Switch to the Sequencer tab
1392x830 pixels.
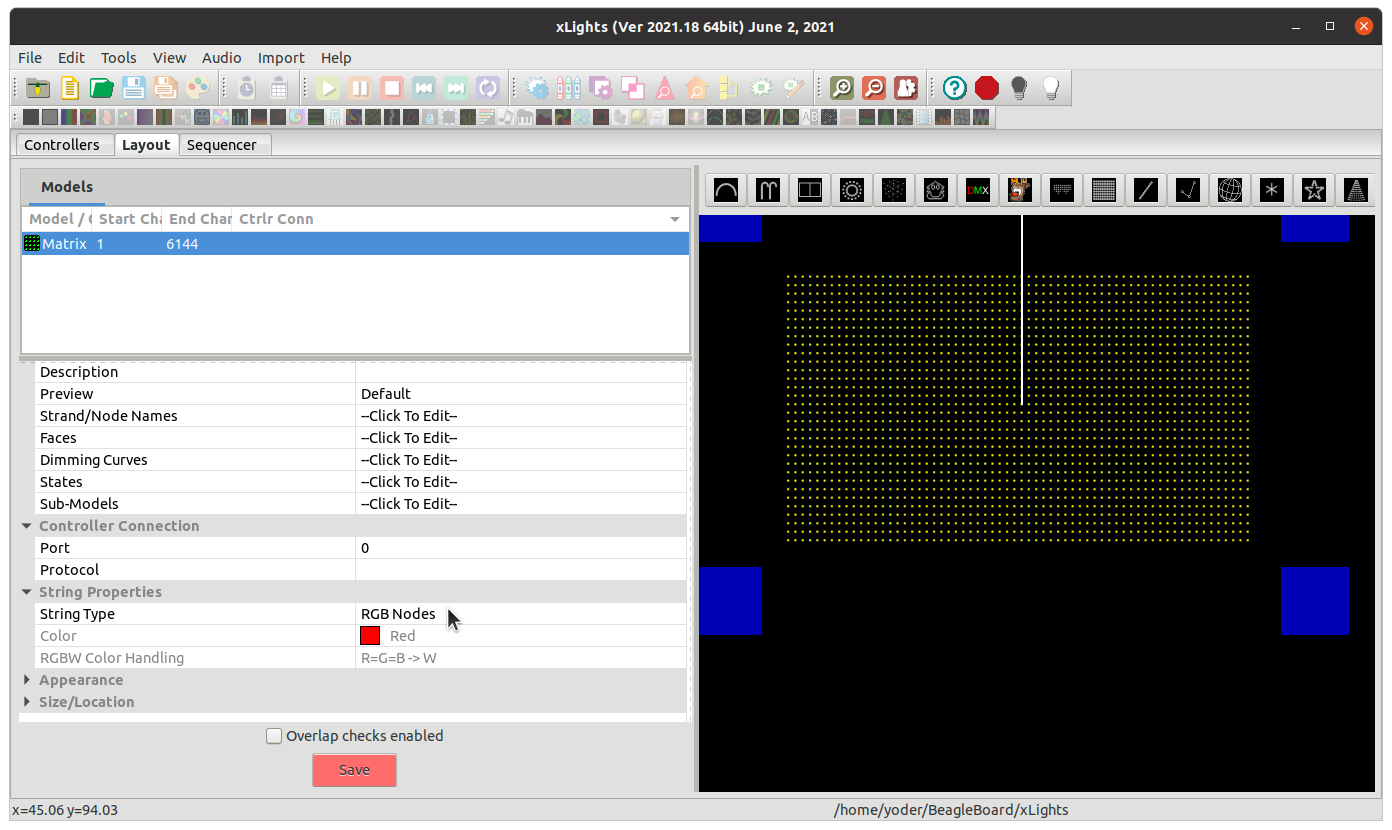pyautogui.click(x=222, y=145)
